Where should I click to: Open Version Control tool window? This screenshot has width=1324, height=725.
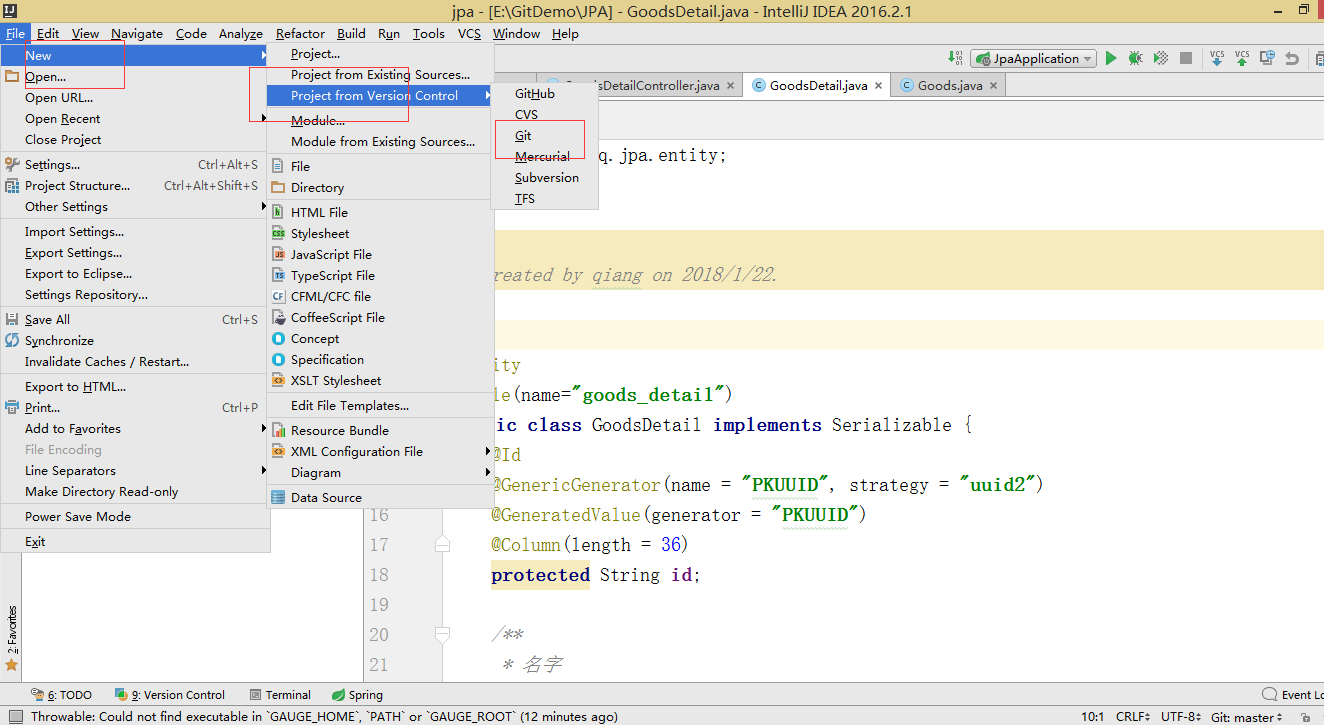click(x=170, y=695)
